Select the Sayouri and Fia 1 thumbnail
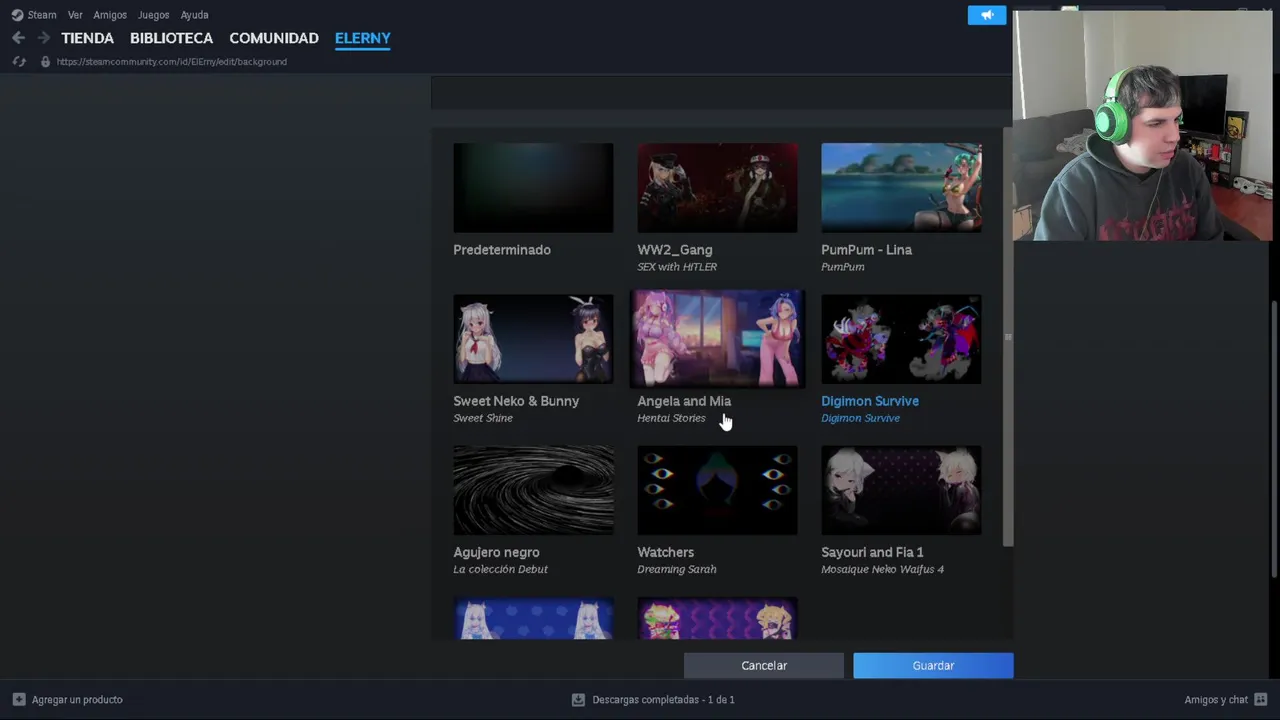The width and height of the screenshot is (1280, 720). tap(901, 490)
